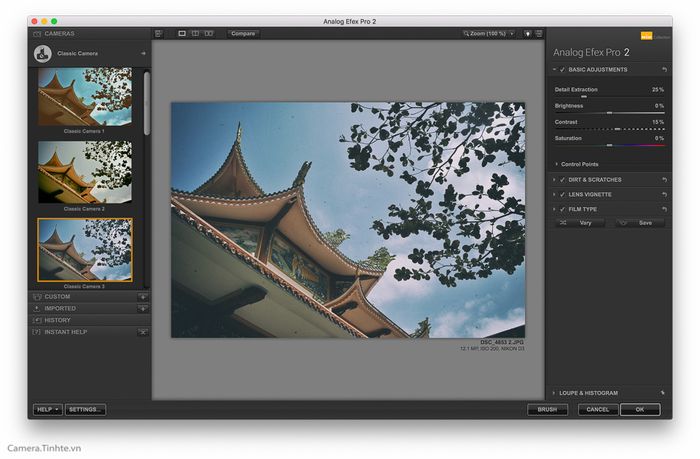Click the presets list scrollbar
700x459 pixels.
tap(147, 103)
